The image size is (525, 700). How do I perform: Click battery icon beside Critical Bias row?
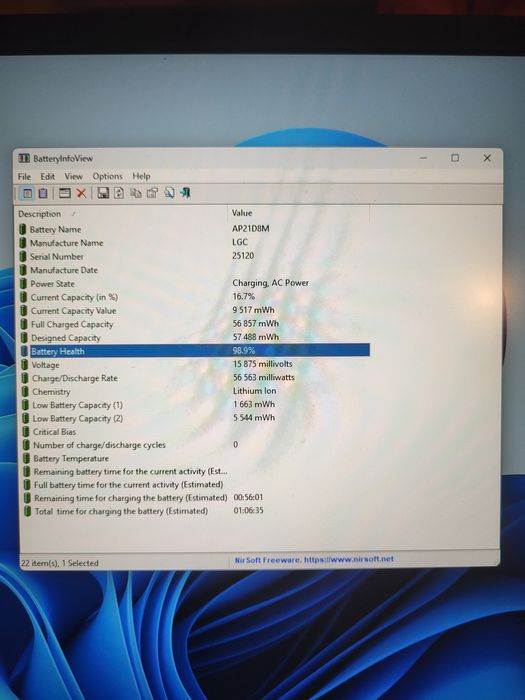click(x=25, y=432)
